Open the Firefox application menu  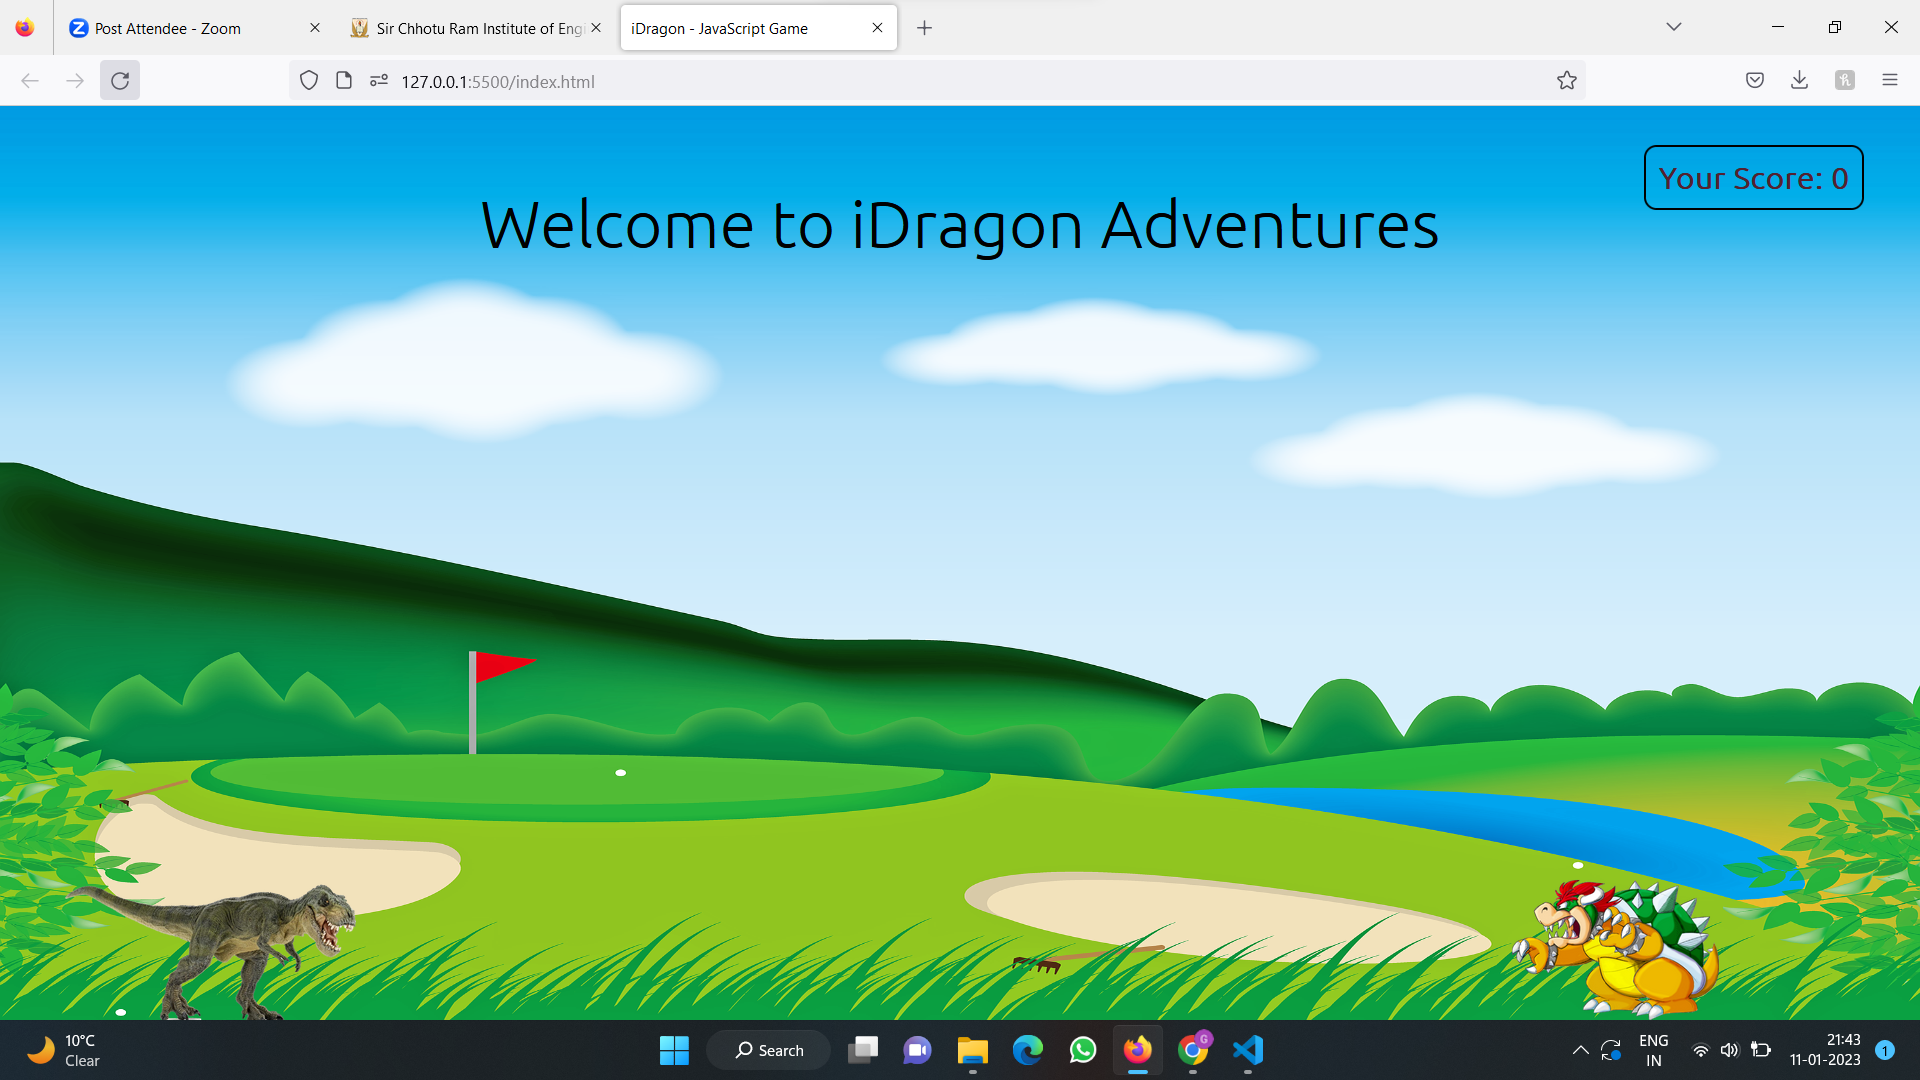[x=1891, y=80]
